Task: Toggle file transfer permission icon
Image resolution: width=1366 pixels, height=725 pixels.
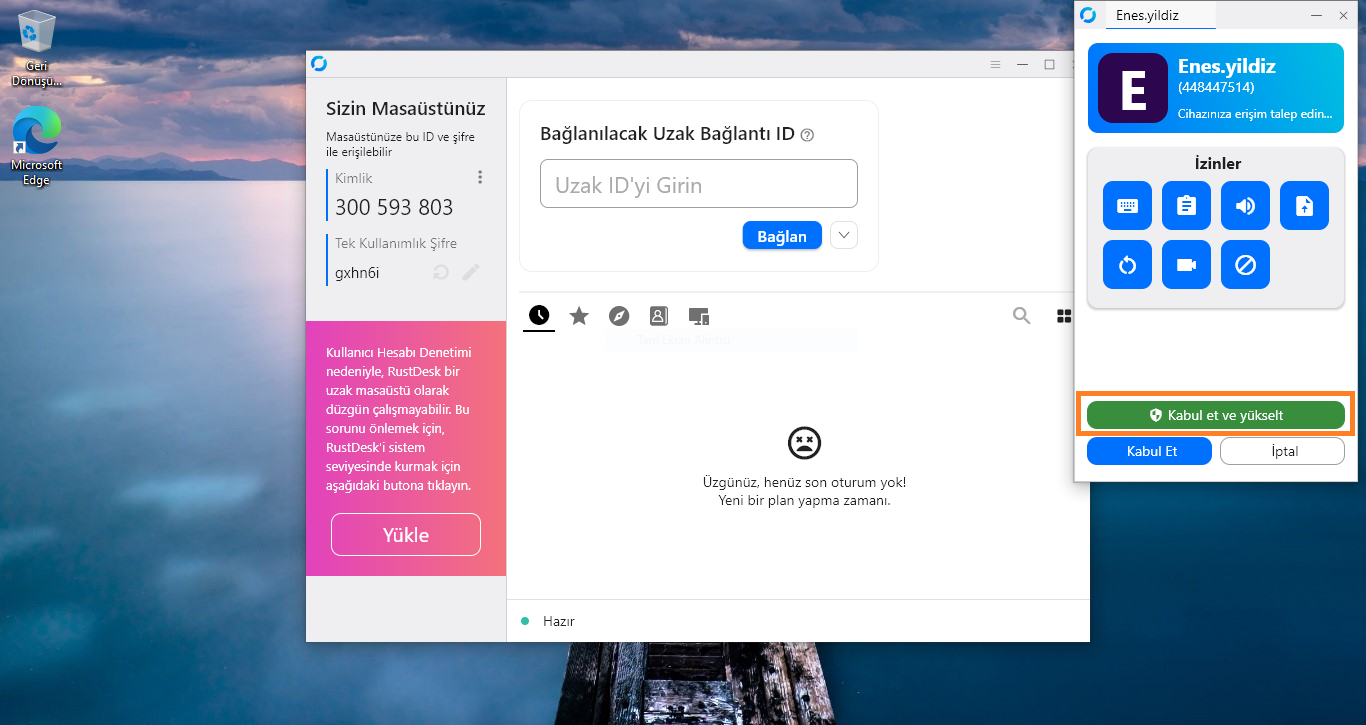Action: (x=1304, y=206)
